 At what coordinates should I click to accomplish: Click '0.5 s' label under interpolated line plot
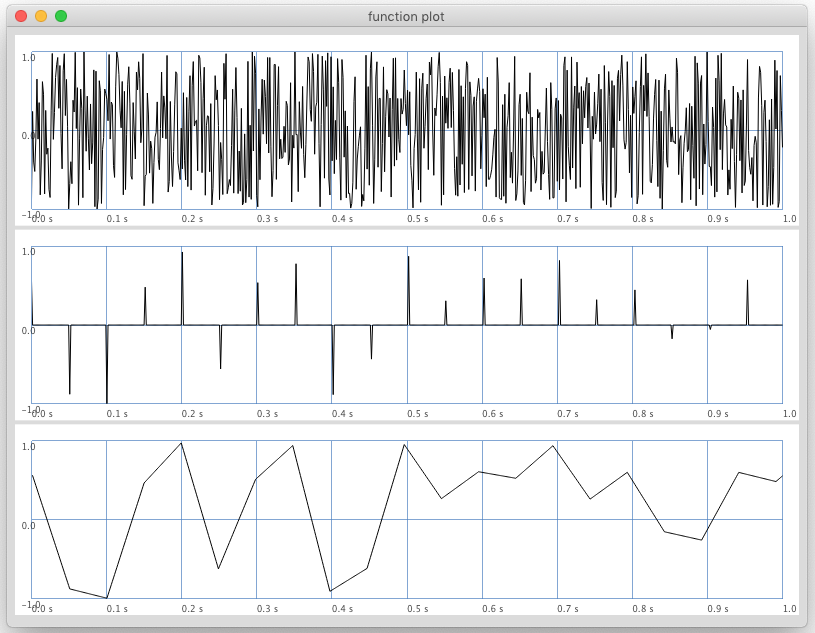click(x=417, y=609)
